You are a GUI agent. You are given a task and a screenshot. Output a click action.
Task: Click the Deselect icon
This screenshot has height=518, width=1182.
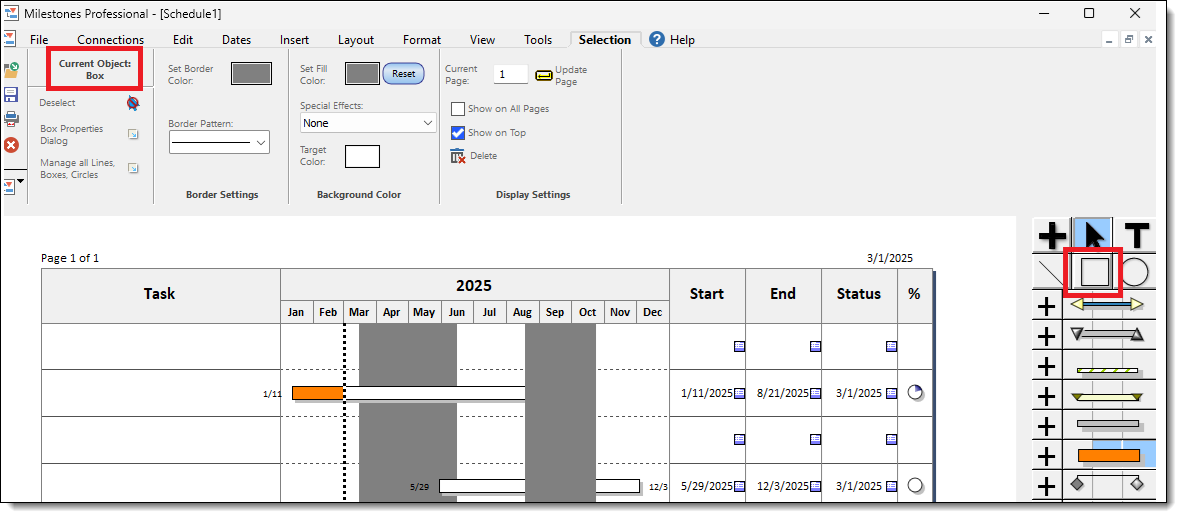click(133, 103)
